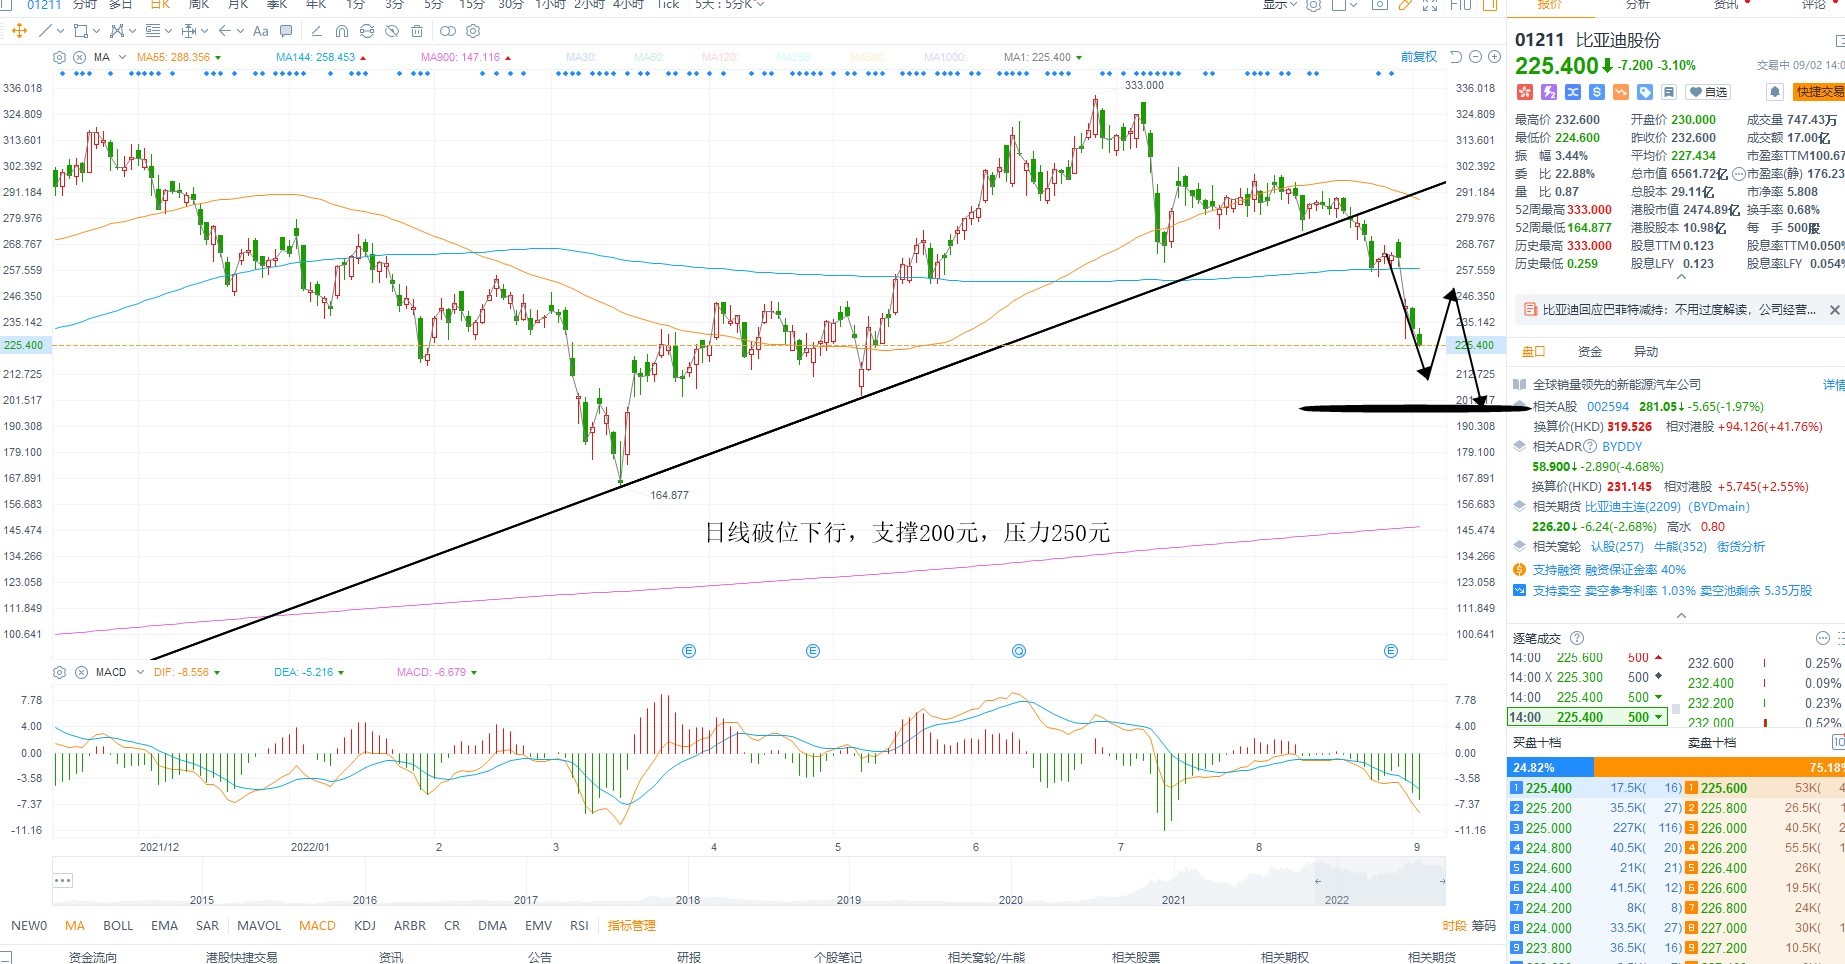Open drawing toolbar settings gear
Screen dimensions: 1845x964
(x=473, y=31)
